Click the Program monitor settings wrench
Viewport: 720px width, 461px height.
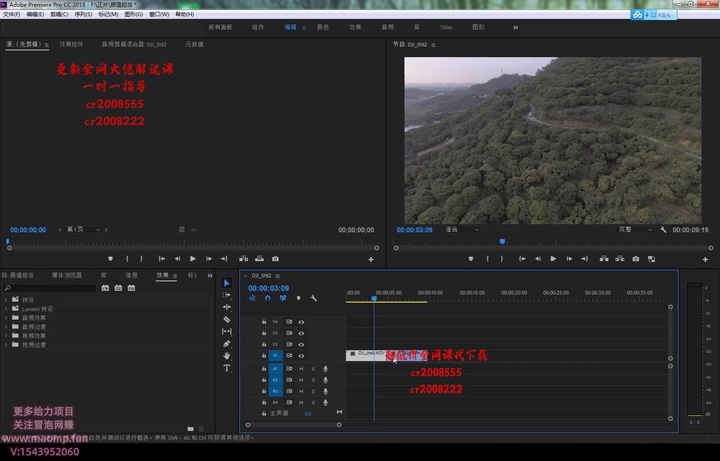(663, 230)
